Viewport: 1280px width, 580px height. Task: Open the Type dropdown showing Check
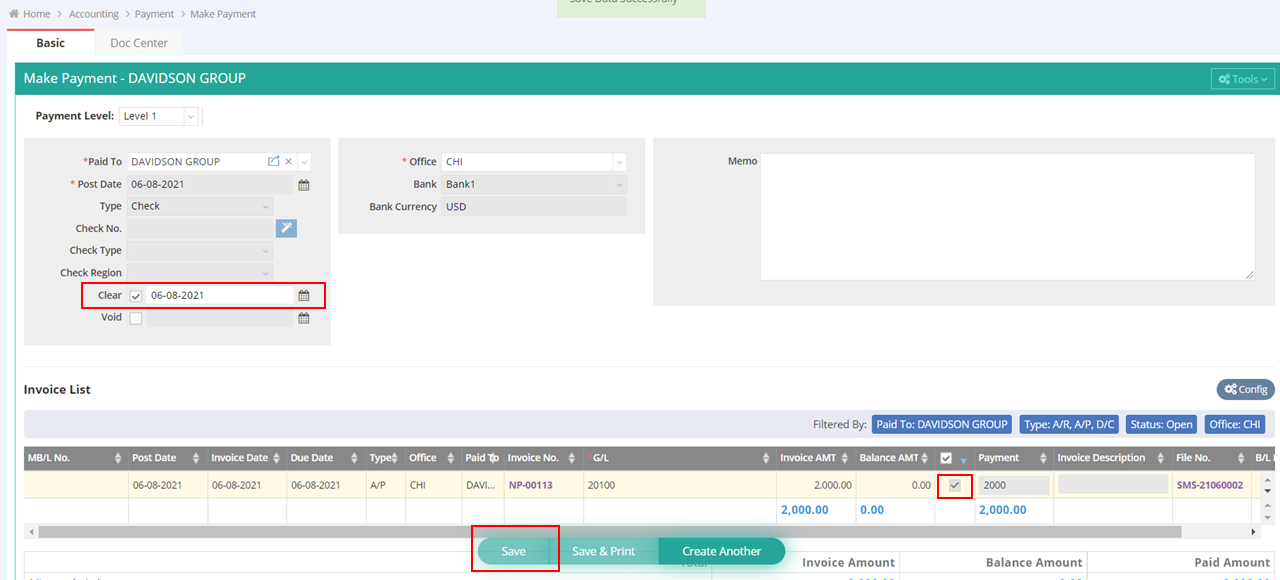[200, 206]
